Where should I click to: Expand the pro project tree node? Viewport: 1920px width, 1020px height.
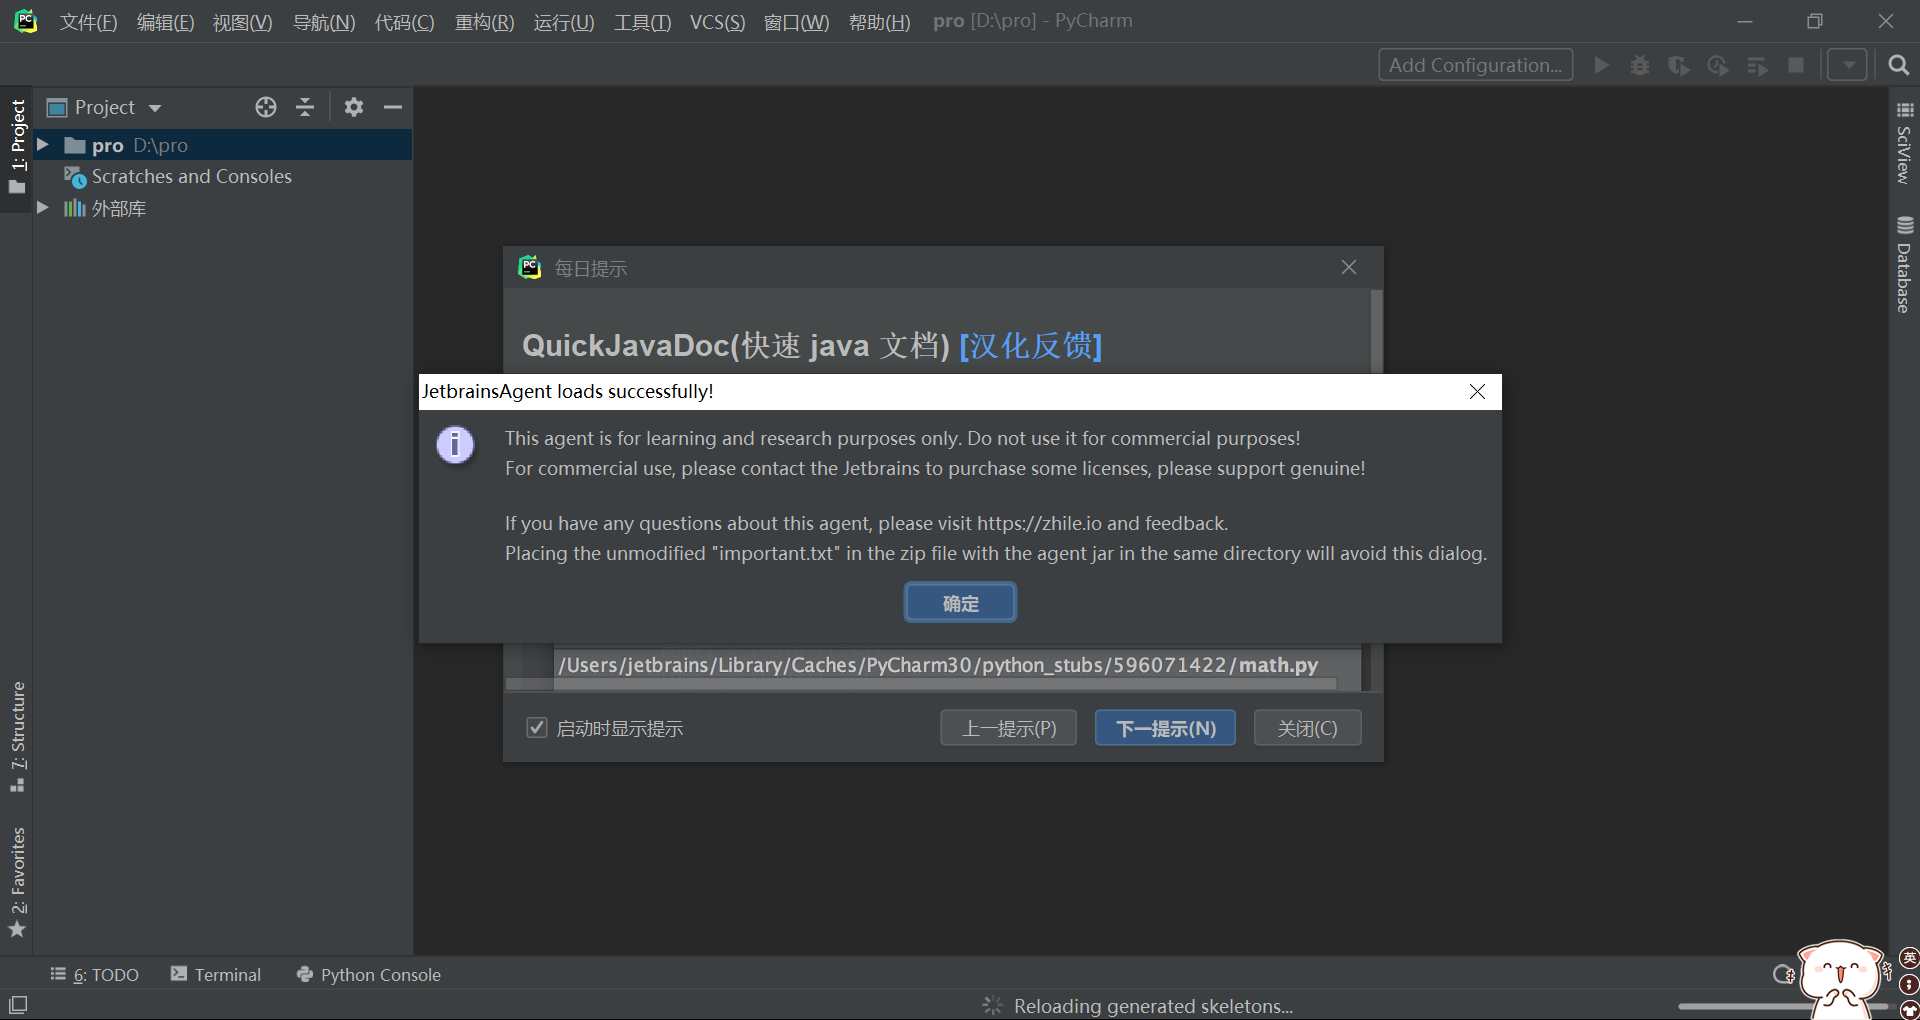[x=43, y=145]
